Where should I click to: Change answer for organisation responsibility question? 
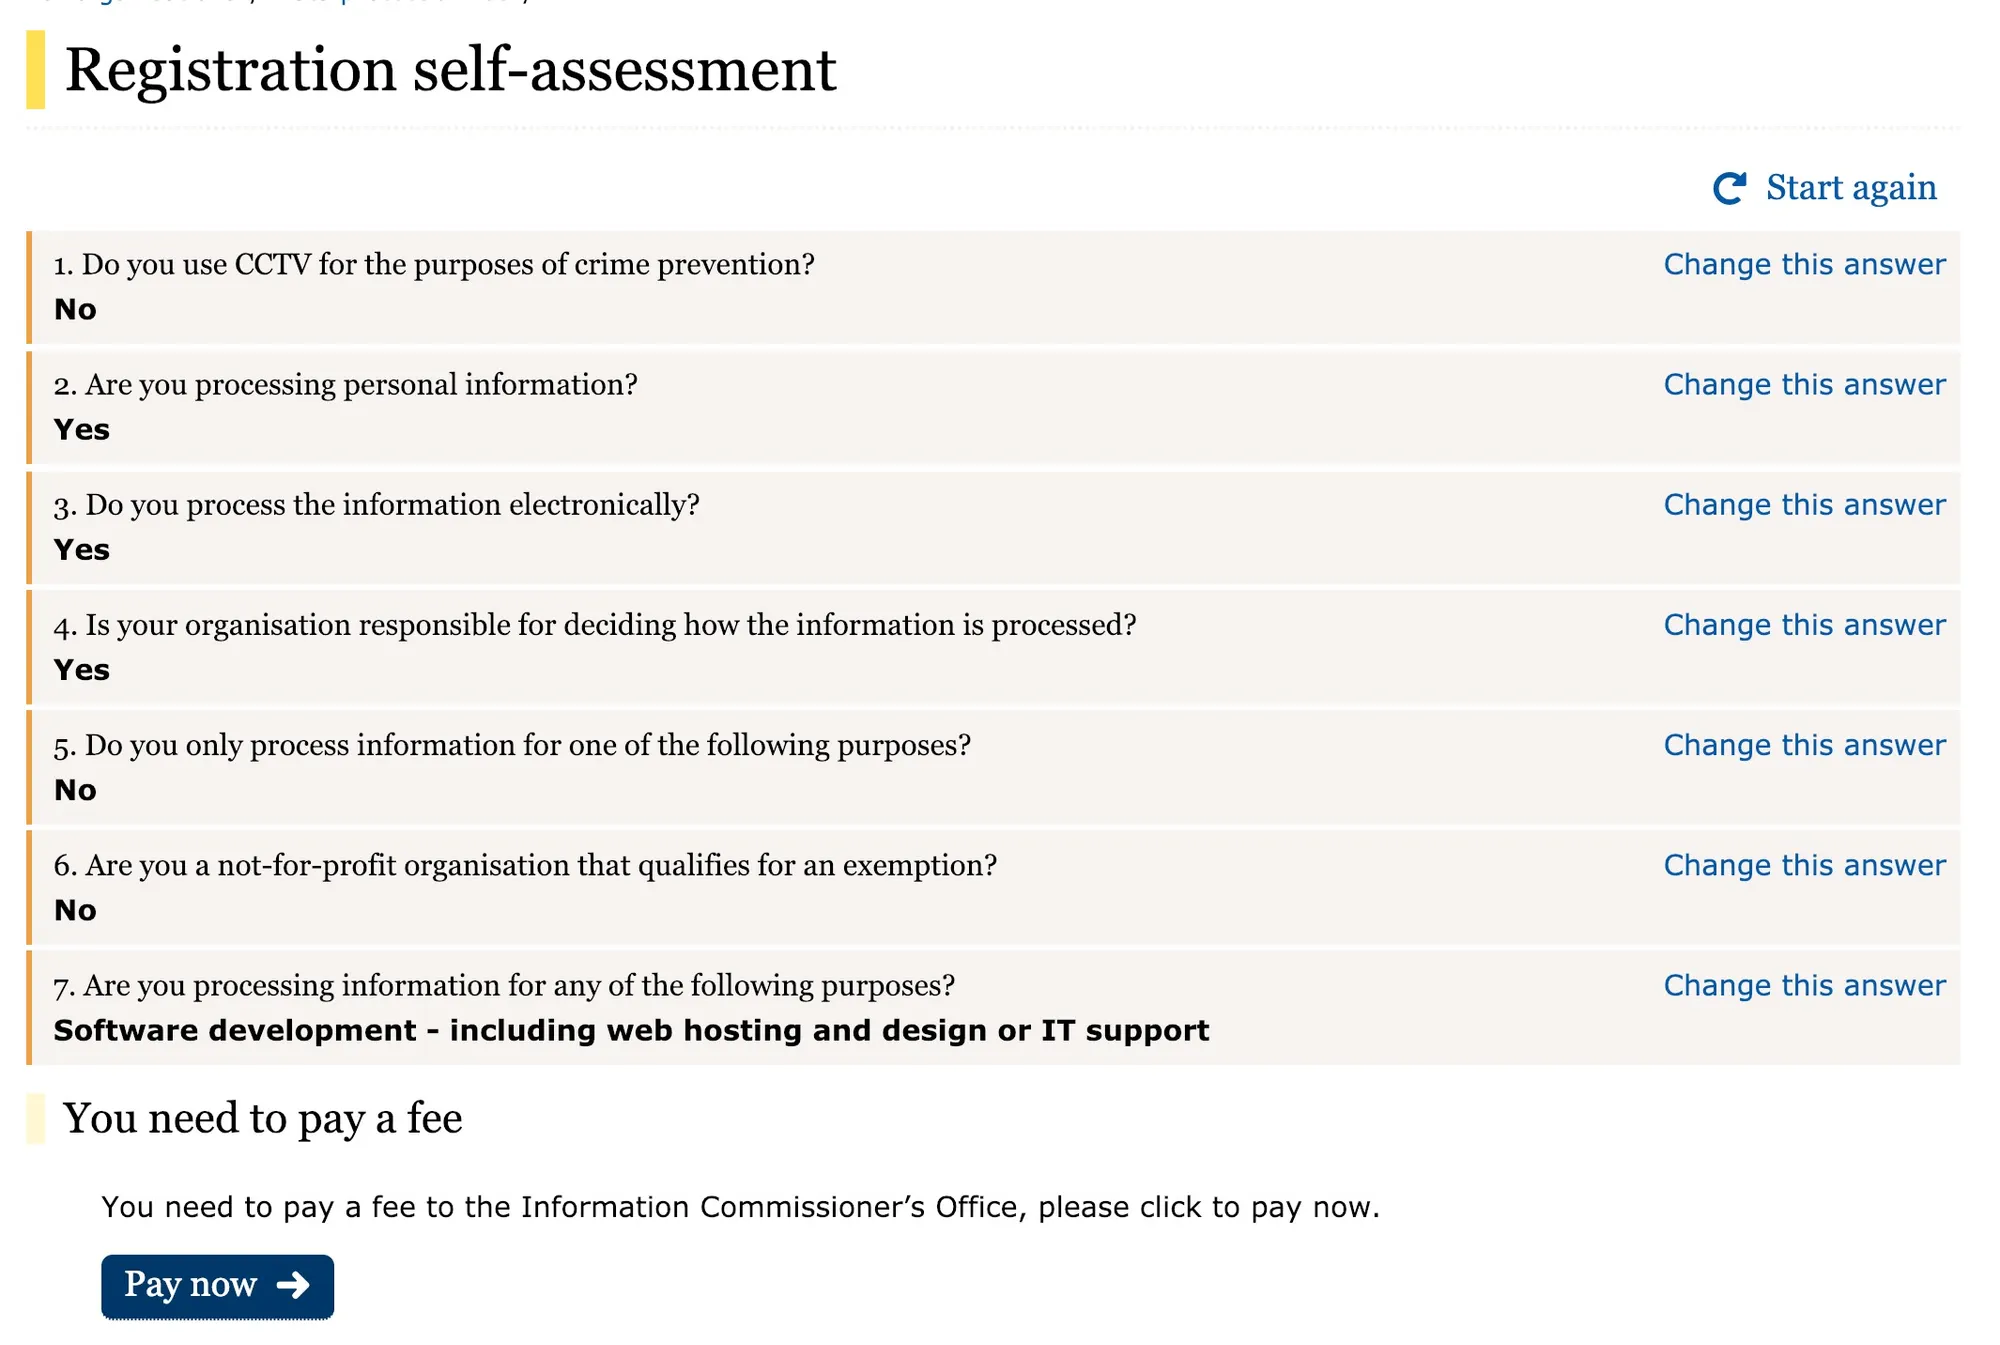(1804, 625)
